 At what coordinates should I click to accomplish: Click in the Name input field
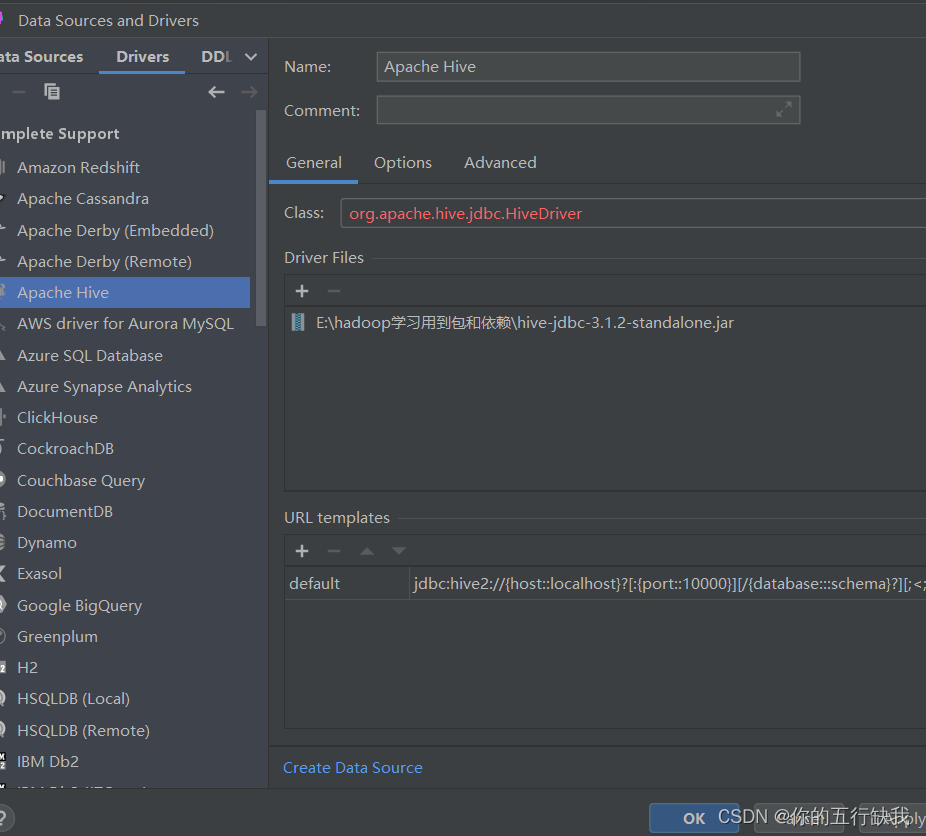588,67
